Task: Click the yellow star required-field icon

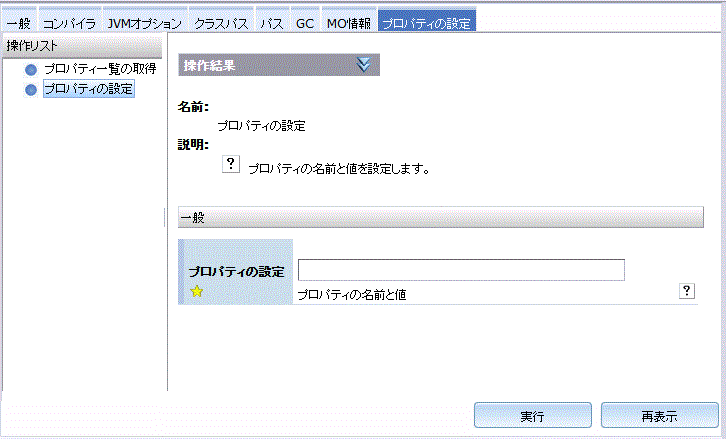Action: 197,292
